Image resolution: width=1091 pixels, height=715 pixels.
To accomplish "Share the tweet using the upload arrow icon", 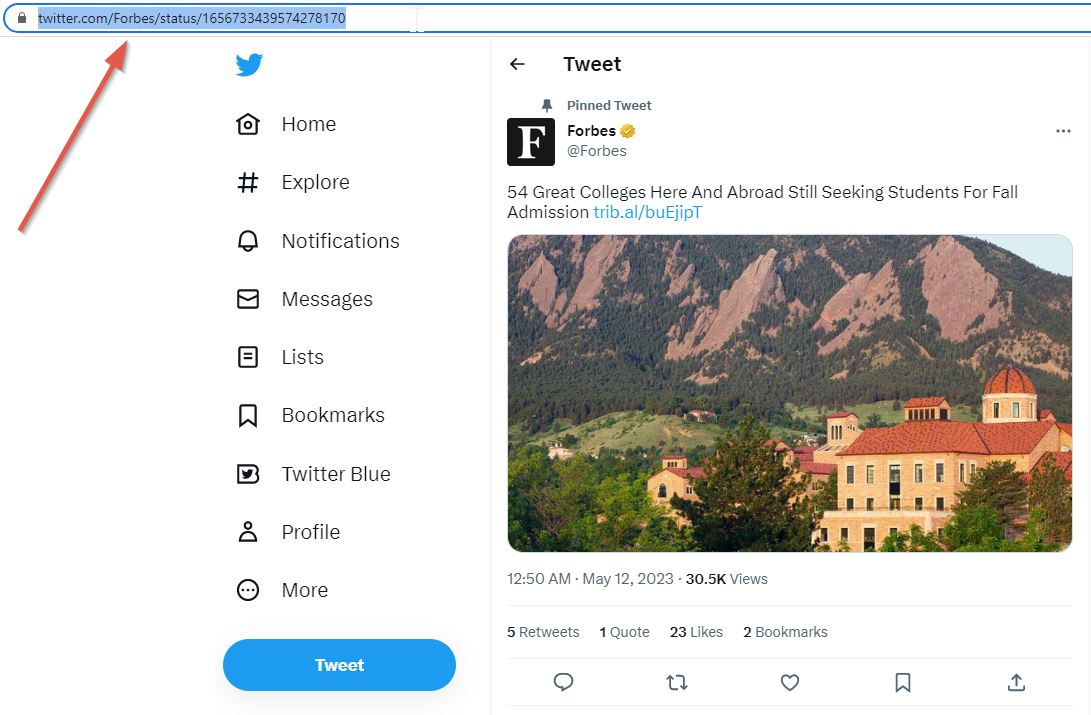I will click(1015, 682).
